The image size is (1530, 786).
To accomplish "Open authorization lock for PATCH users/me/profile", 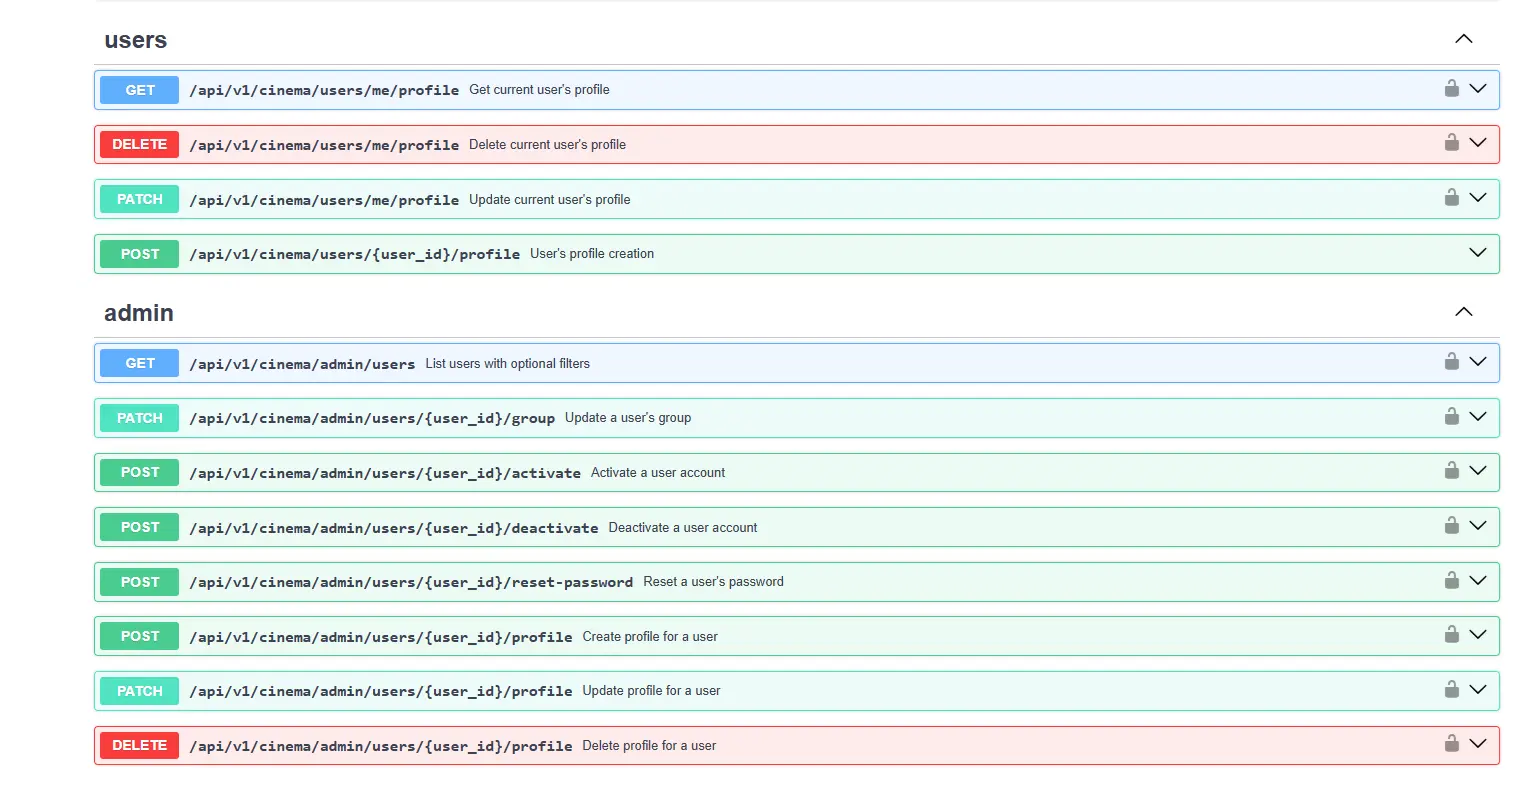I will pyautogui.click(x=1451, y=197).
